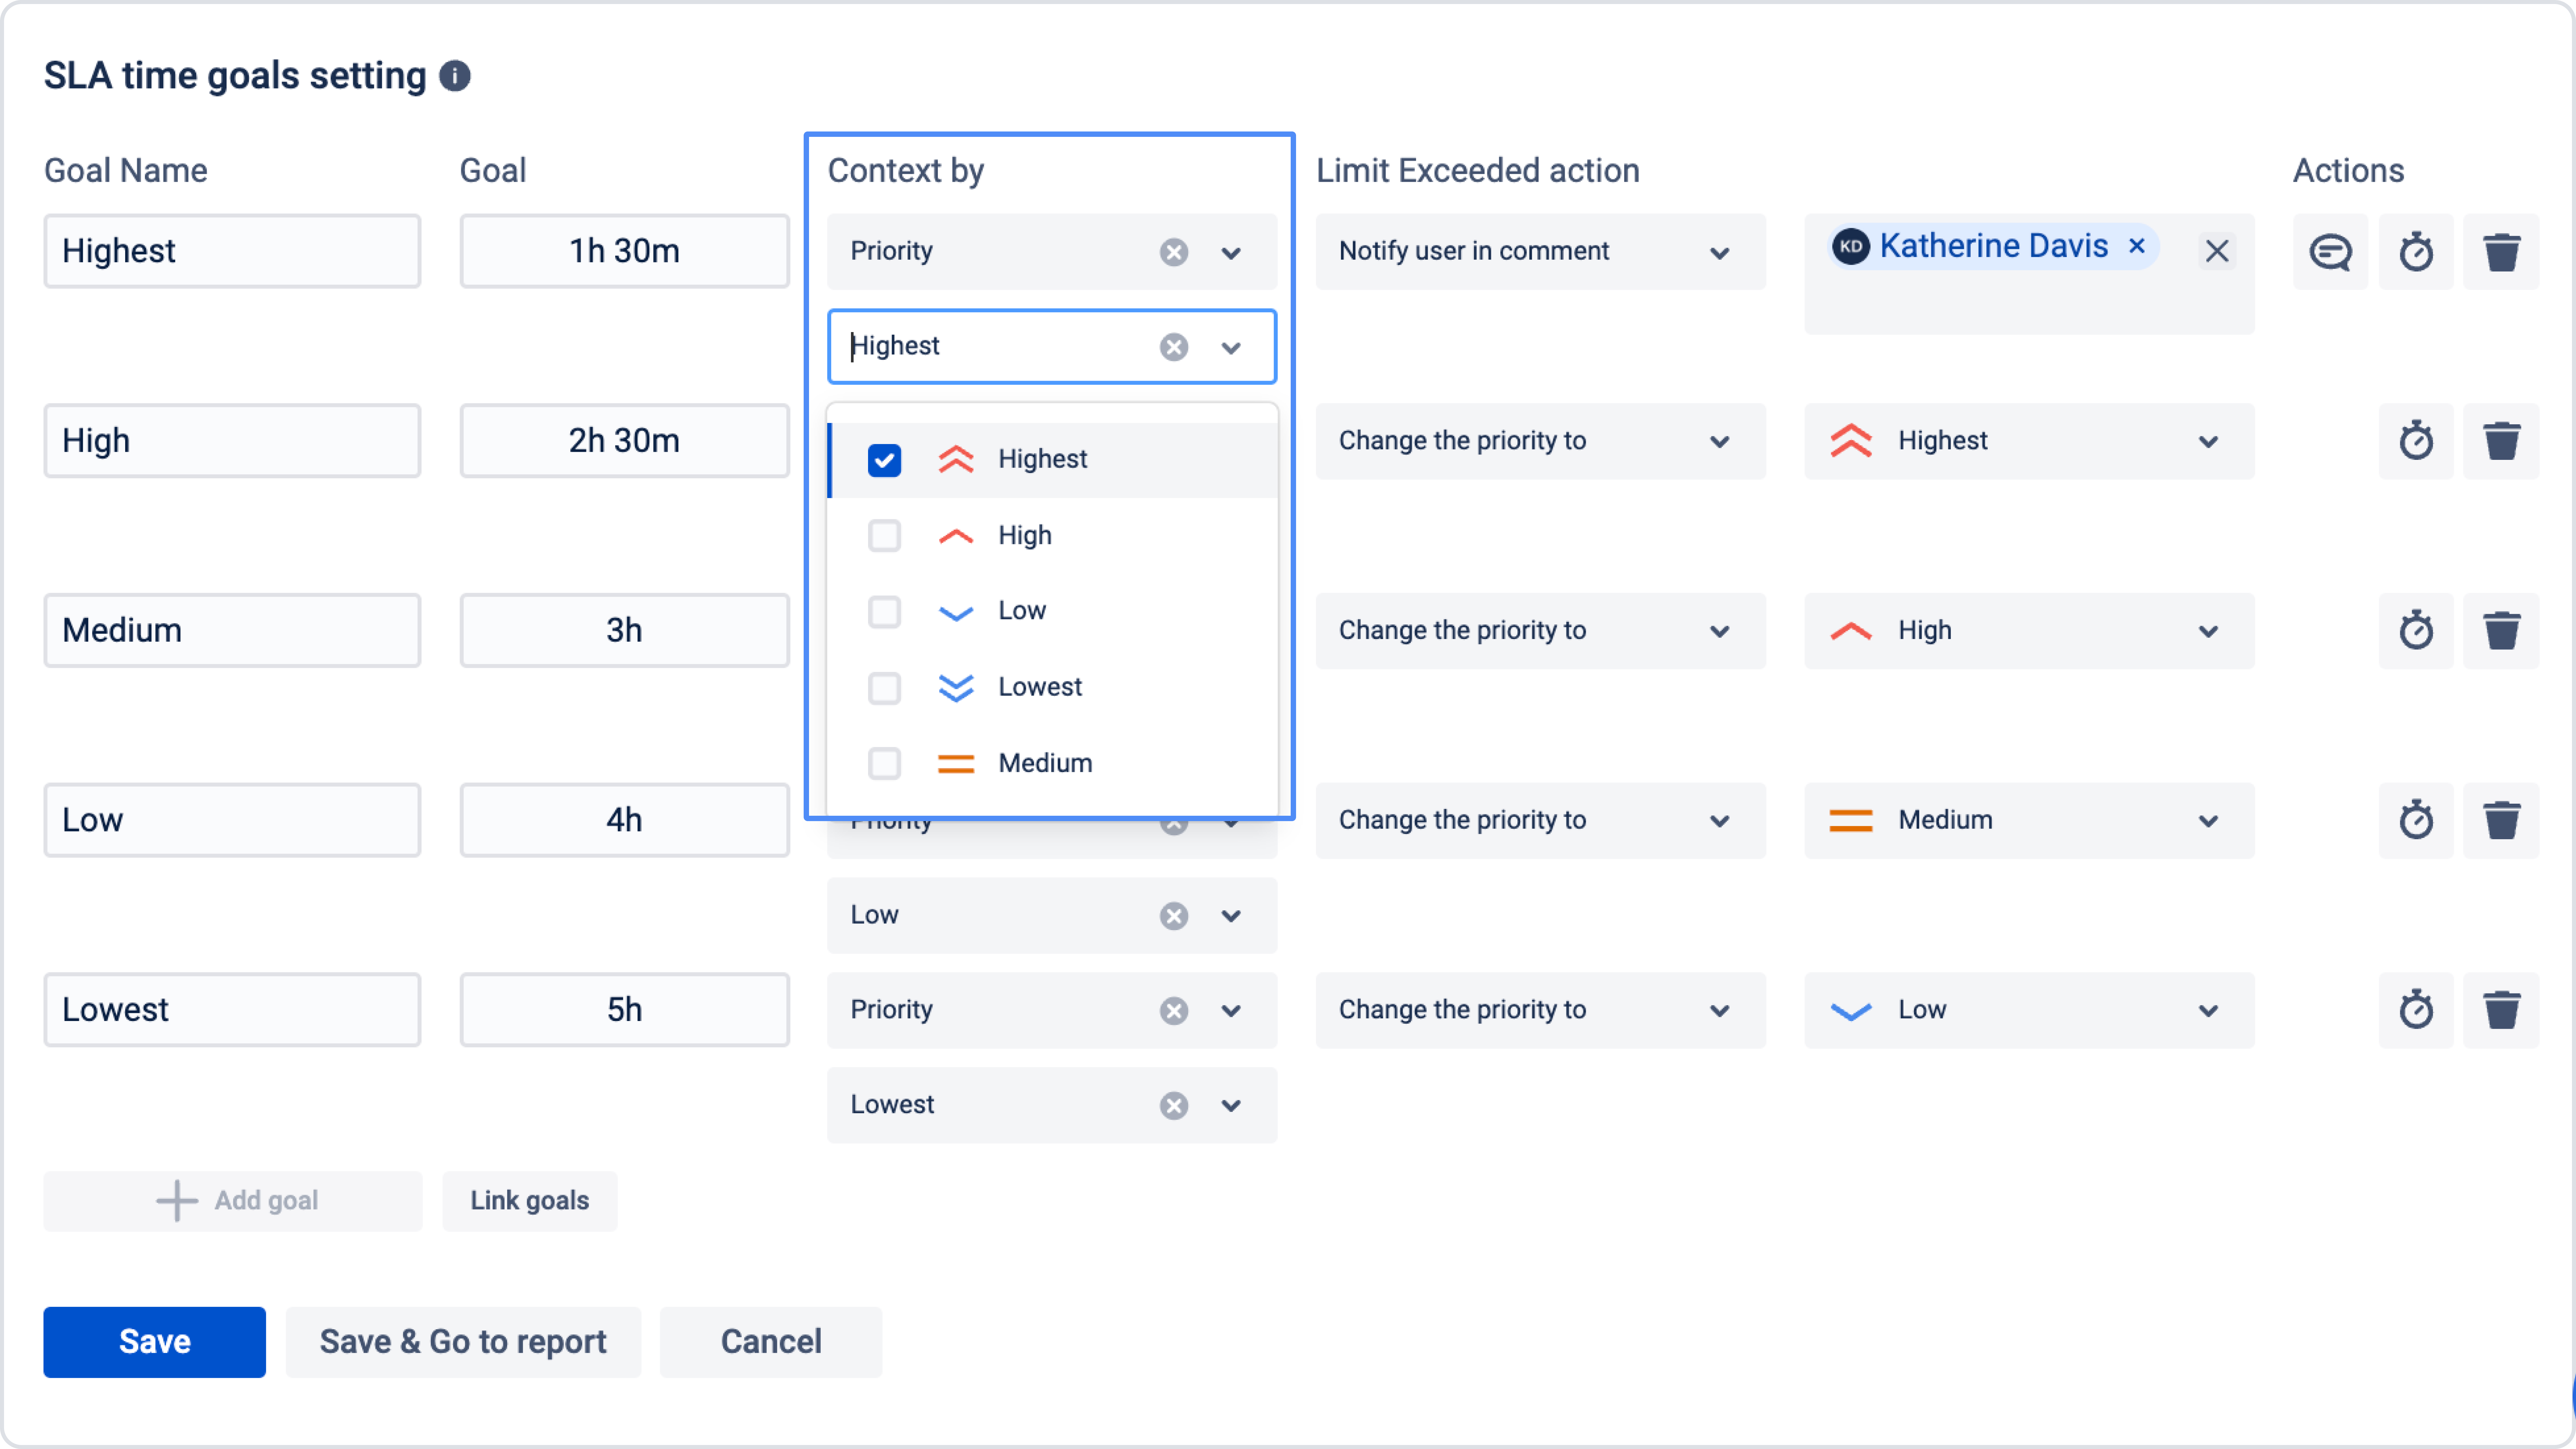The height and width of the screenshot is (1449, 2576).
Task: Clear the Priority context field in first row
Action: point(1174,251)
